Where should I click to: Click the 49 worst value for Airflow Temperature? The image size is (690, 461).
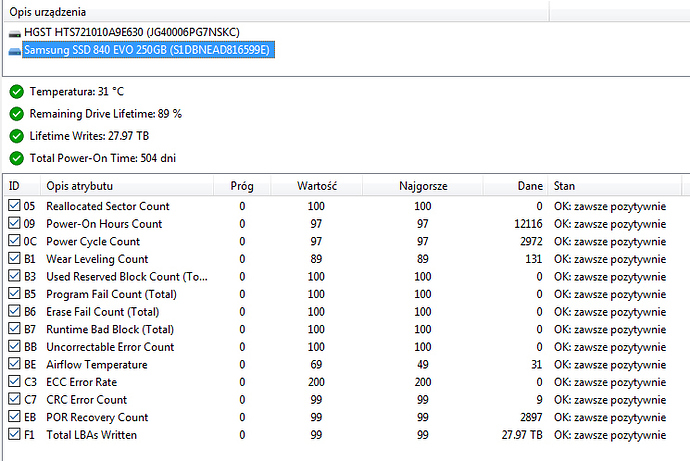(x=422, y=364)
